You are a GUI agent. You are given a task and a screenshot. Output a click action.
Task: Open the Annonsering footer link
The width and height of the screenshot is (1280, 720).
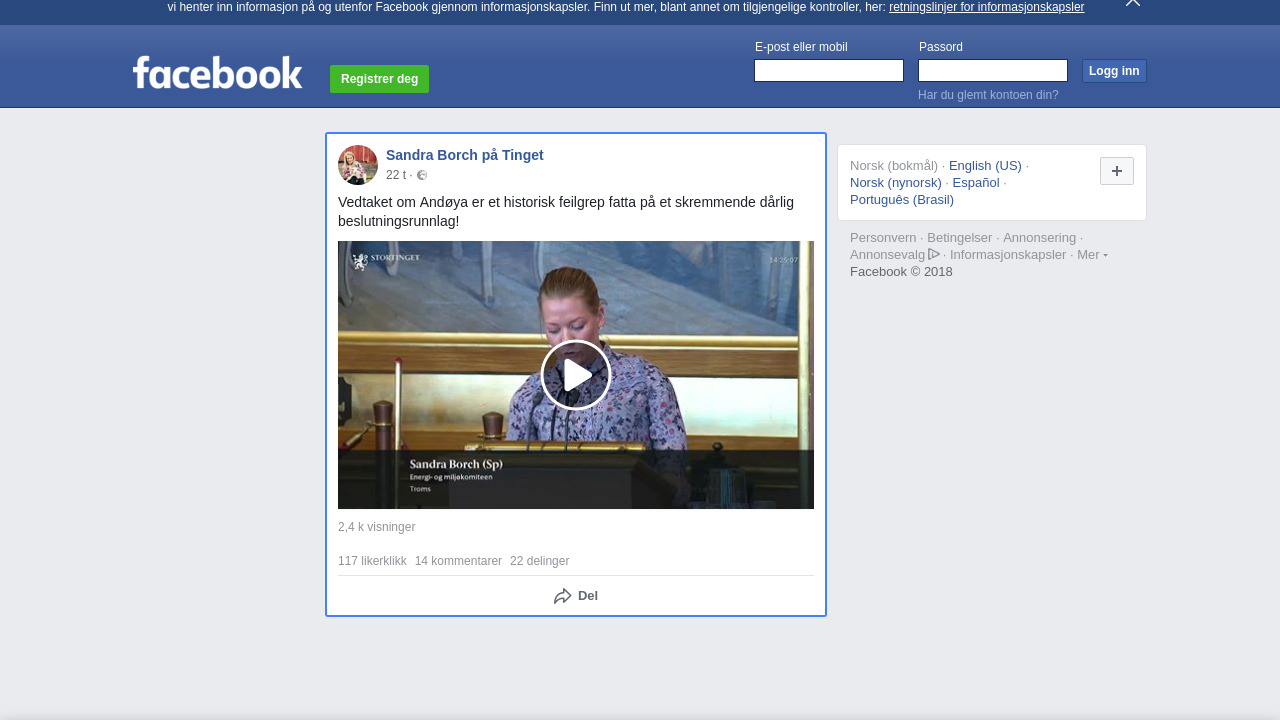click(x=1040, y=238)
